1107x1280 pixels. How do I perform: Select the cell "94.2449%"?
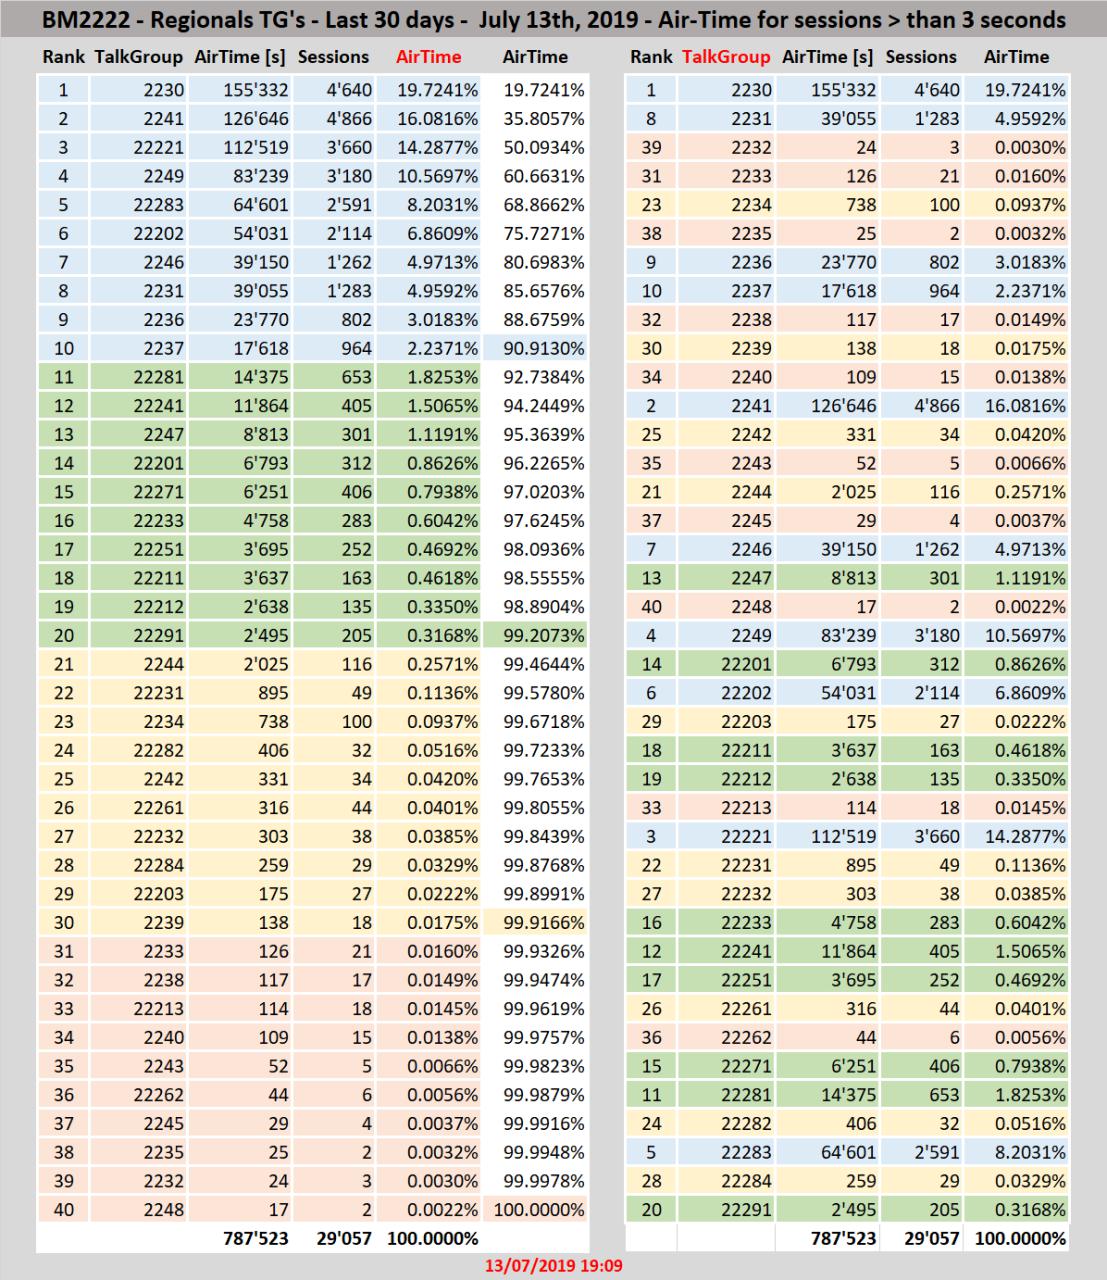tap(536, 406)
